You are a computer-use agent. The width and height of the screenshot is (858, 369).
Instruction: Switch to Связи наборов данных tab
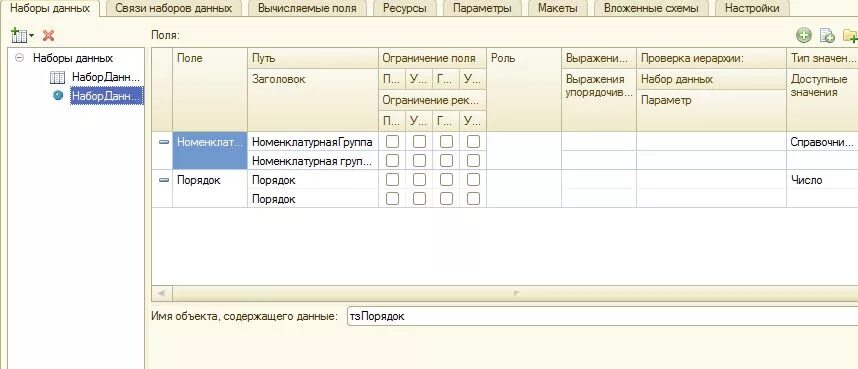coord(173,8)
